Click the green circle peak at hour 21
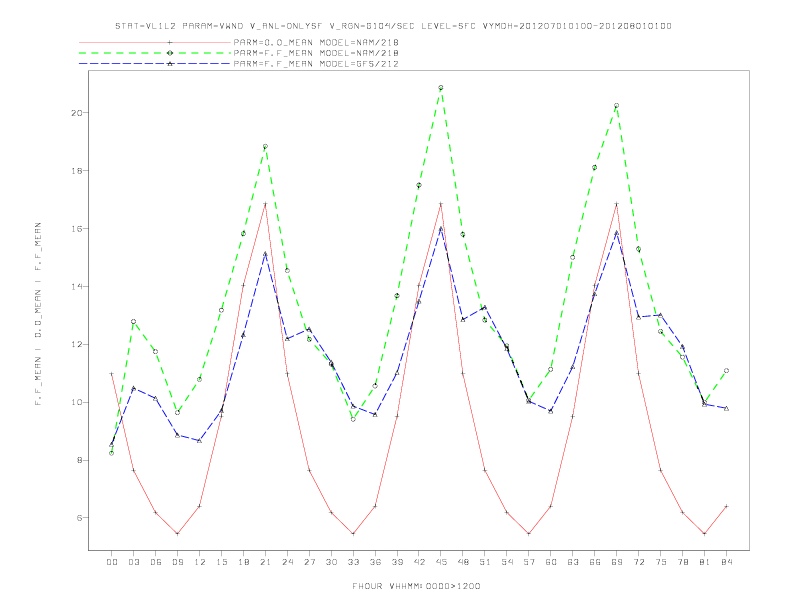This screenshot has width=792, height=612. coord(265,146)
